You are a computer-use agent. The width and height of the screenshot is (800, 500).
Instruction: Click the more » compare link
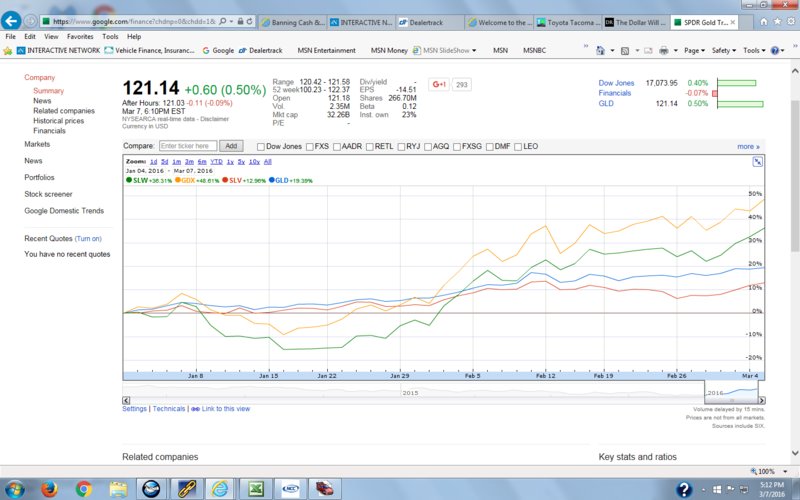pos(748,147)
